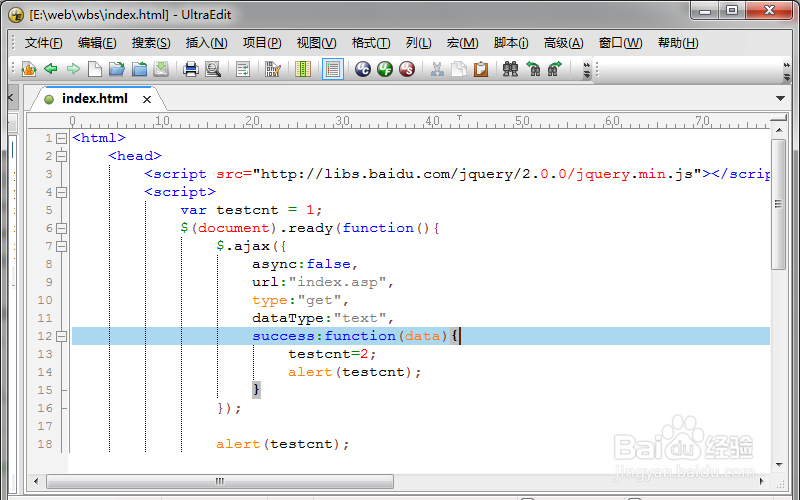This screenshot has width=800, height=500.
Task: Collapse the fold at line 6
Action: pos(61,228)
